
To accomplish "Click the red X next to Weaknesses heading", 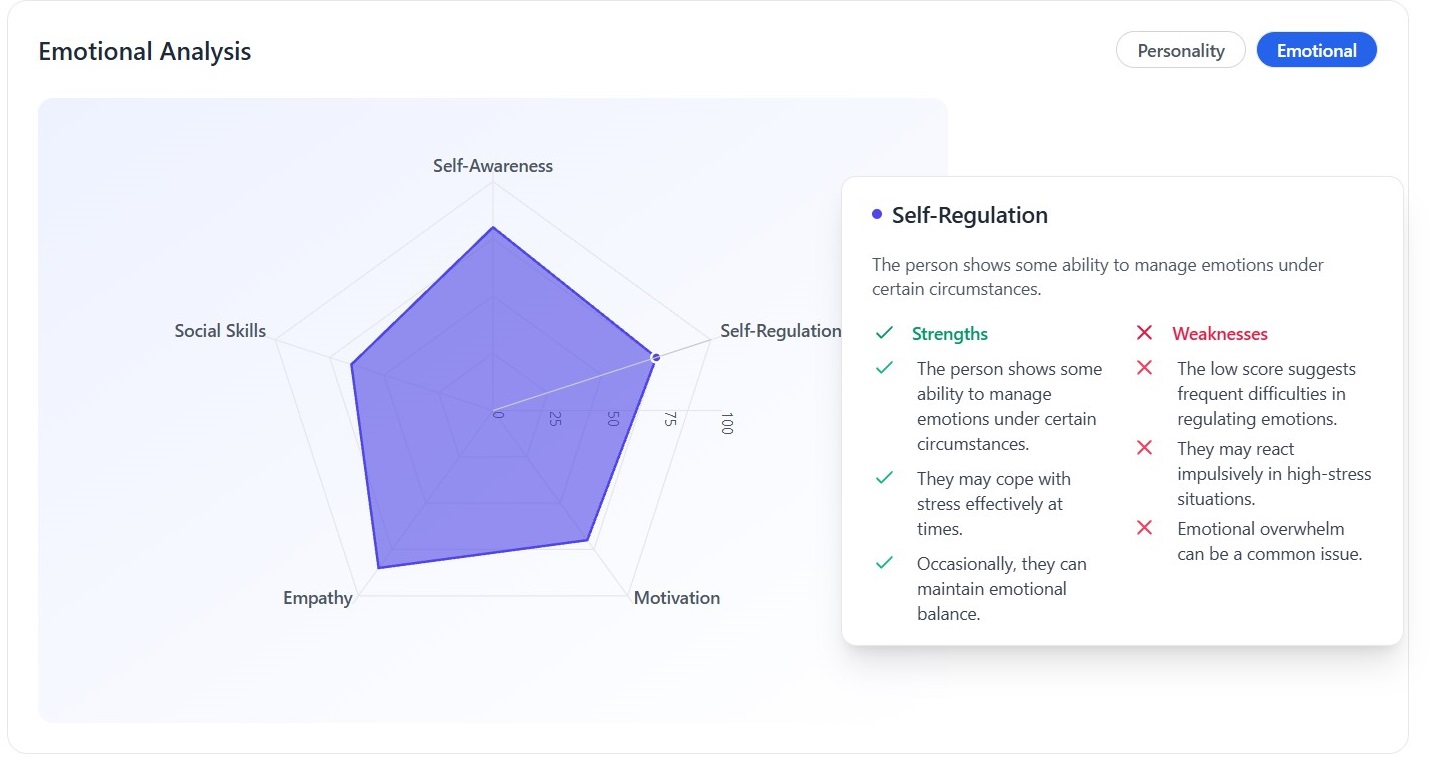I will coord(1145,333).
